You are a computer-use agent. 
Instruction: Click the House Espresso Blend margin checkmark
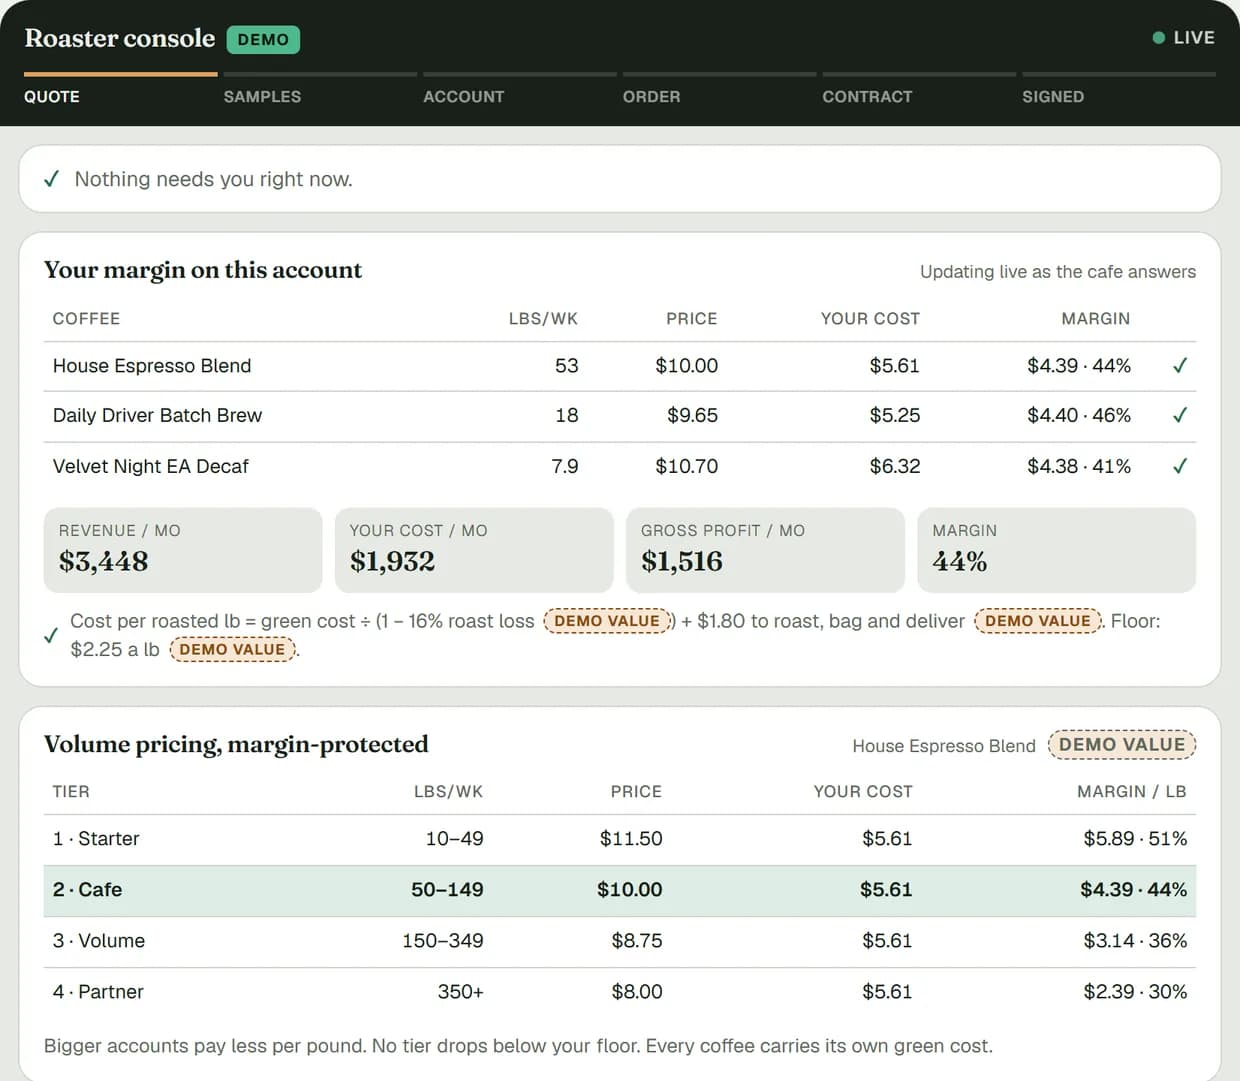coord(1180,366)
